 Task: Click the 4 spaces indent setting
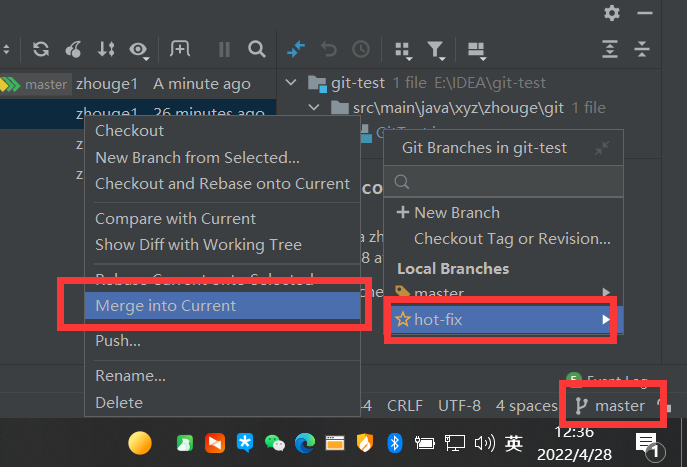click(527, 406)
